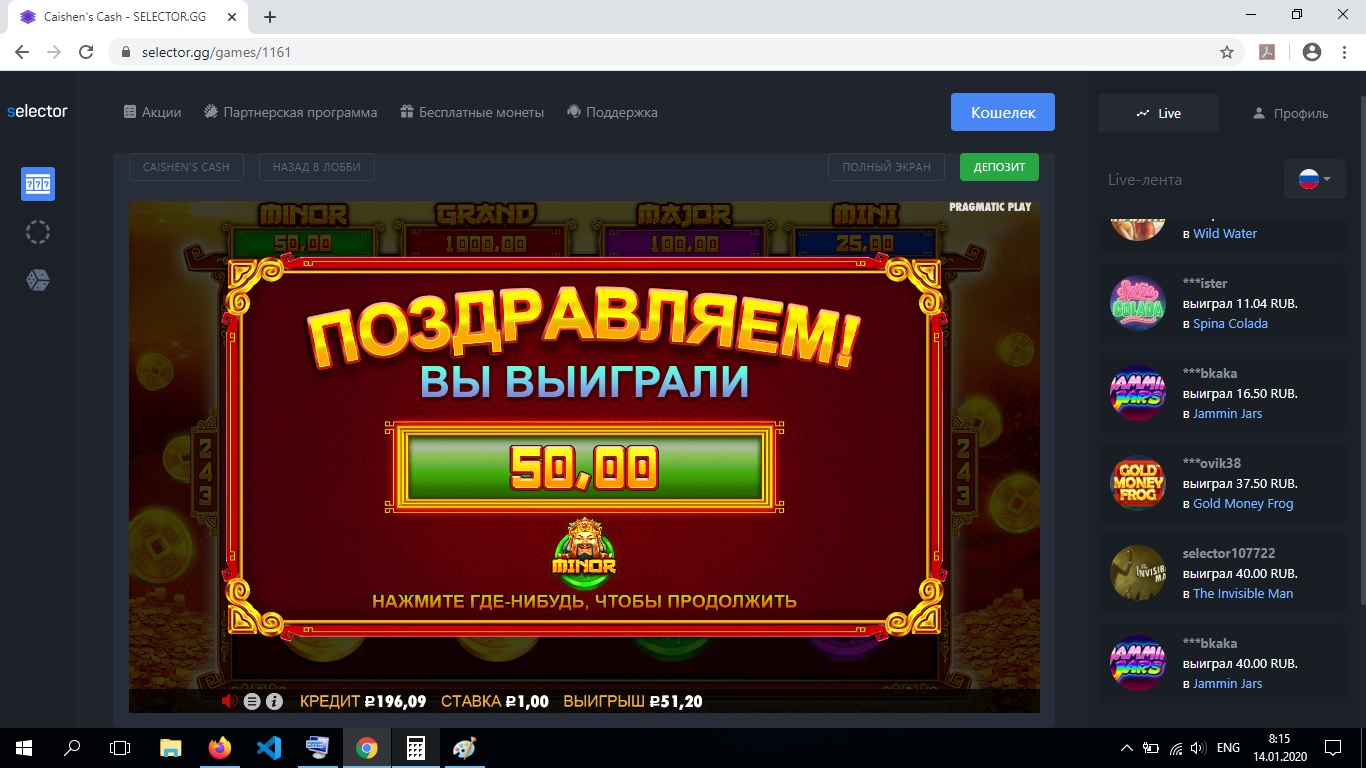Click the Ставка ₽1,00 bet text

(x=495, y=702)
